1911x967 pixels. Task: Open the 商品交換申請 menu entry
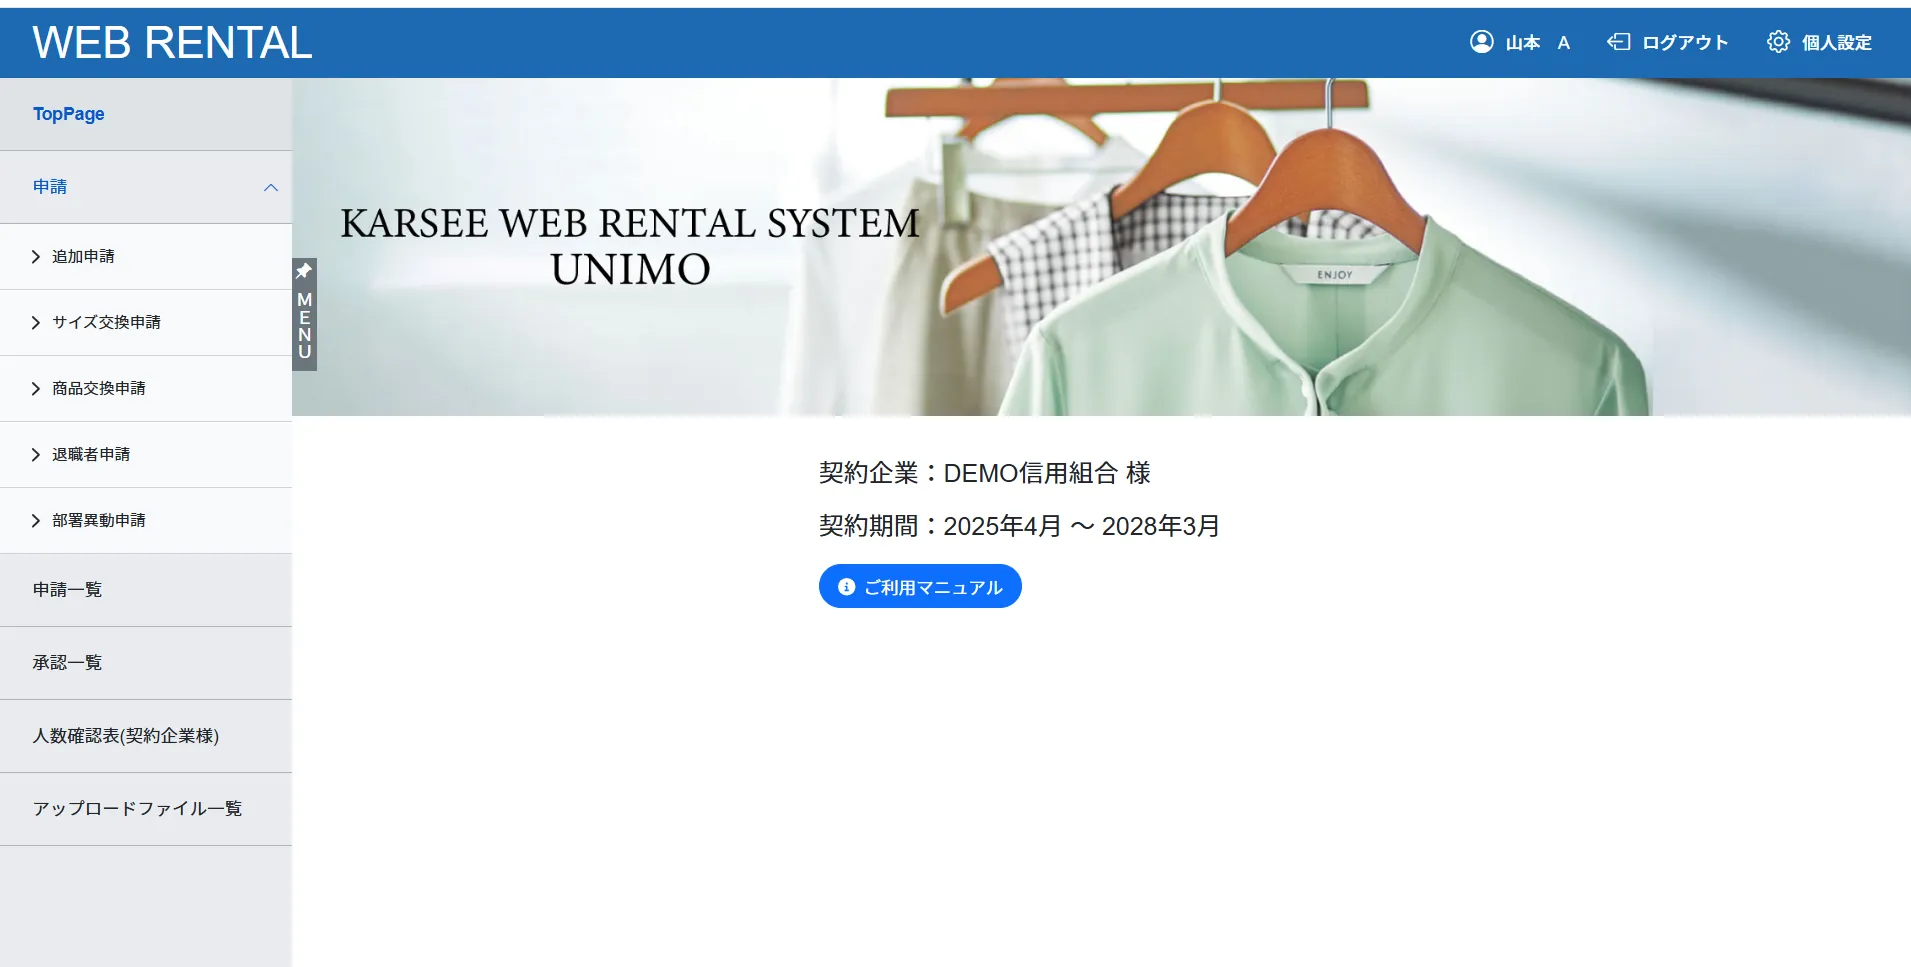coord(146,389)
